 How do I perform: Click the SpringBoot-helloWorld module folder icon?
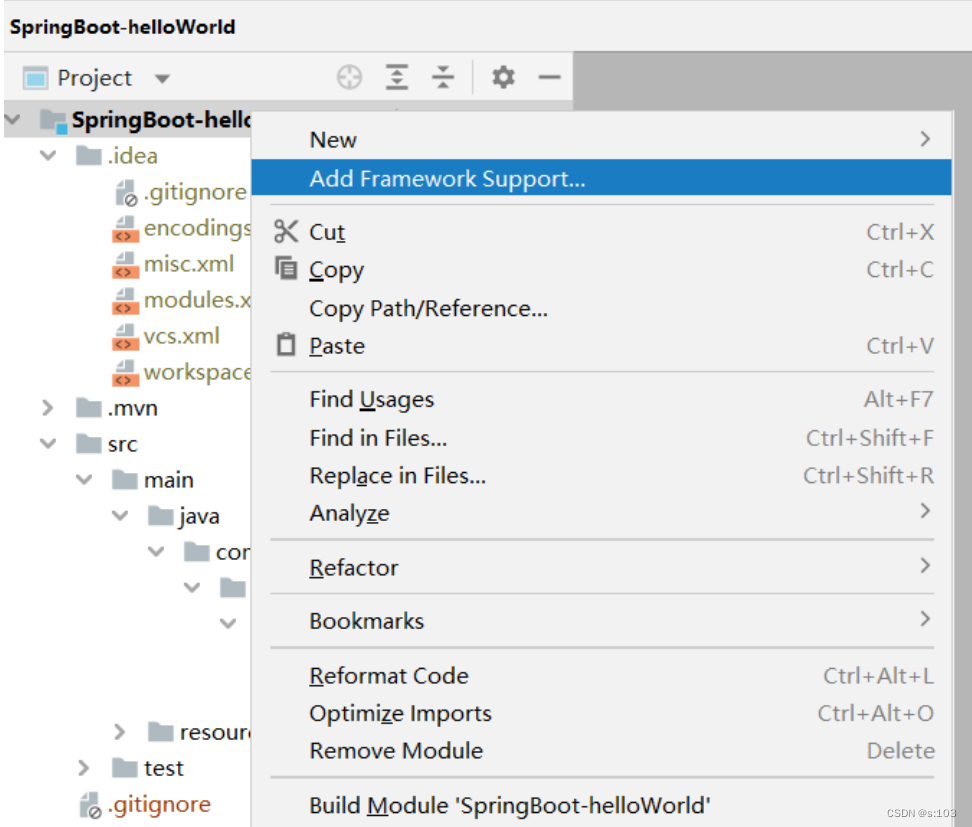click(x=53, y=120)
